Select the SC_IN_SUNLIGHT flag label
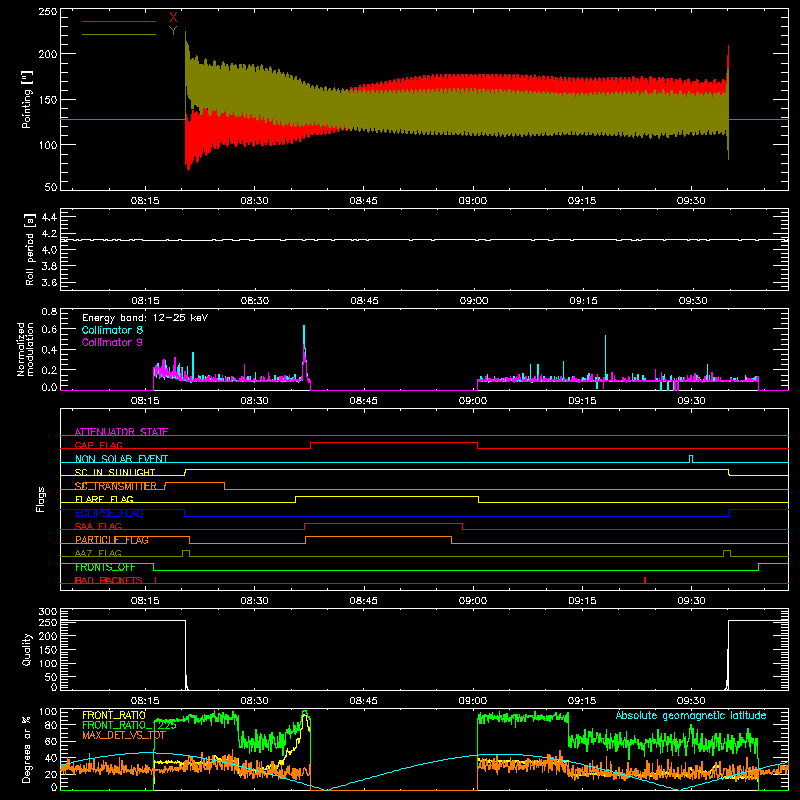 click(x=115, y=472)
